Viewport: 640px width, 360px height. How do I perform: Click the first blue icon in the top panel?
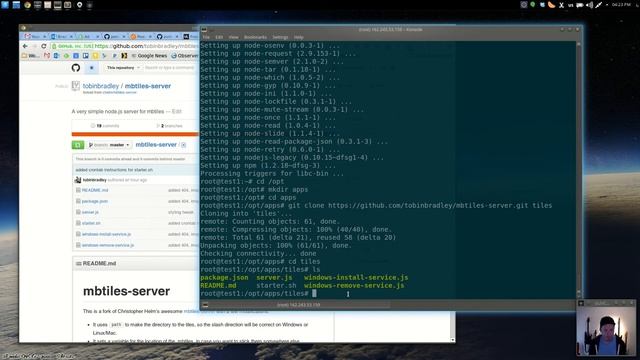click(5, 5)
